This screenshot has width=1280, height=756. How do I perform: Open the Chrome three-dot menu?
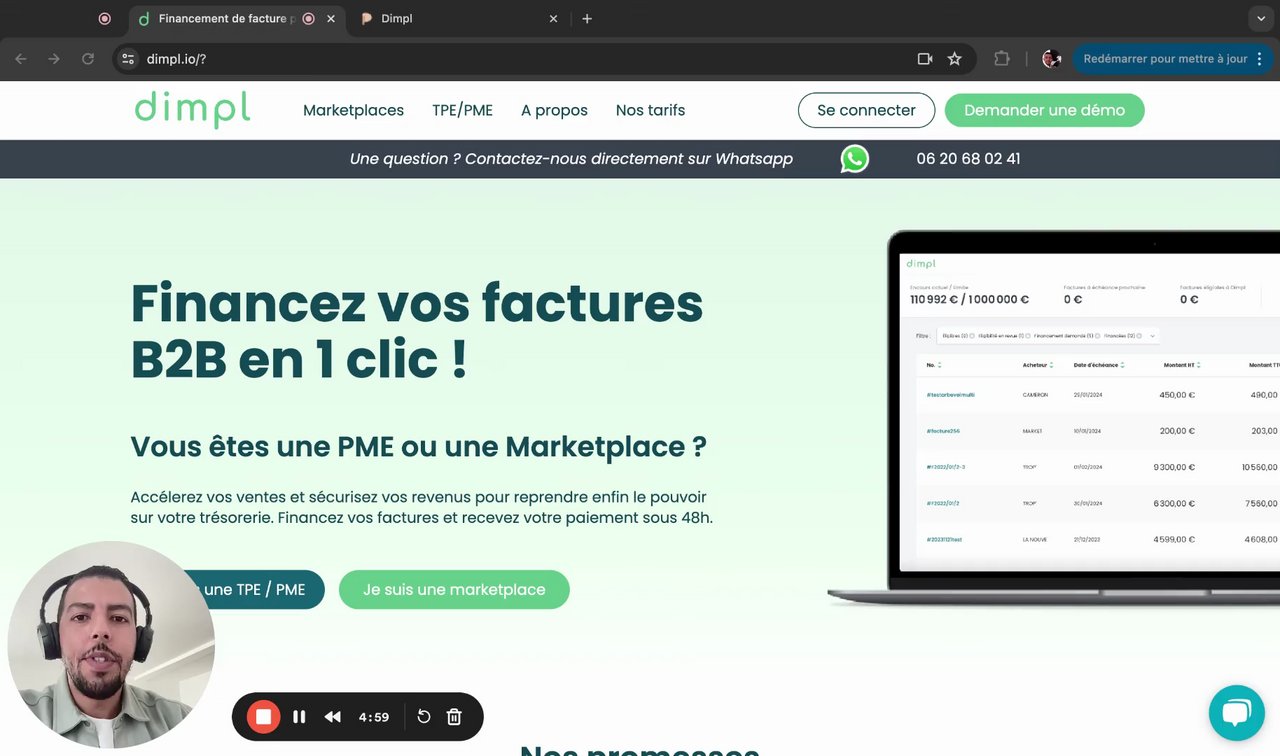pyautogui.click(x=1259, y=59)
